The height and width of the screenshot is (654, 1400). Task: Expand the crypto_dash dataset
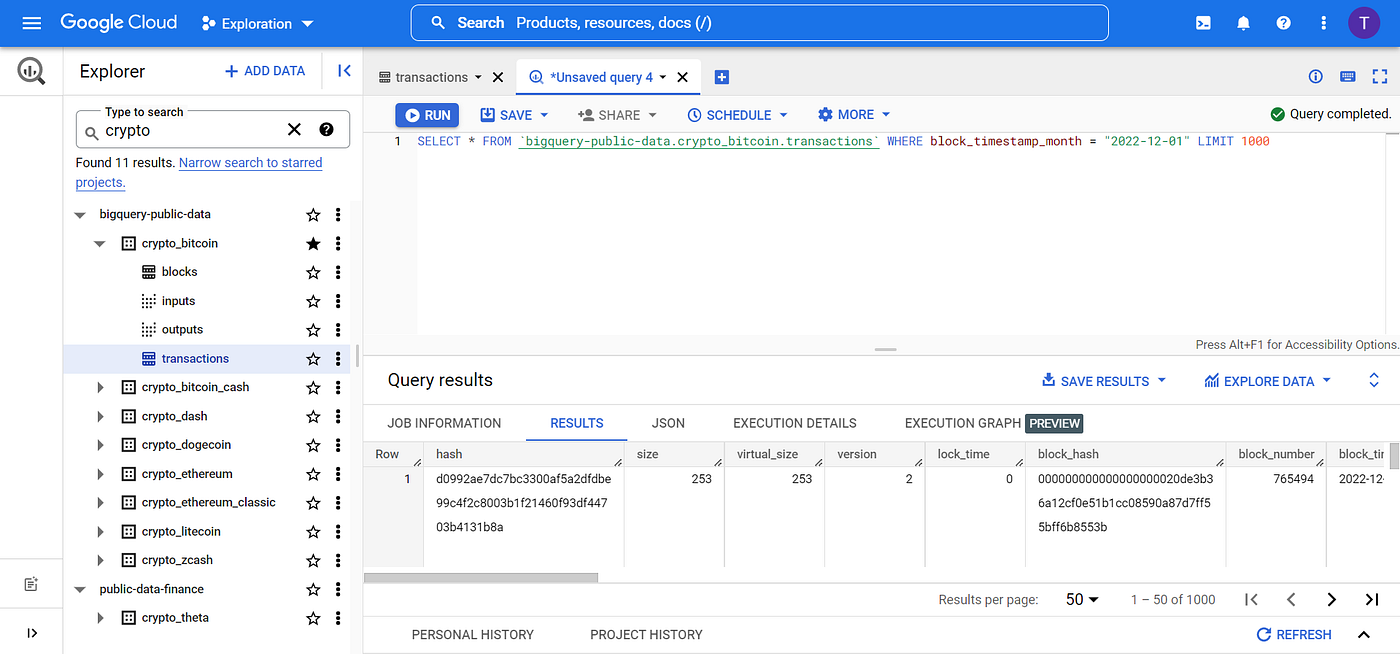coord(100,416)
